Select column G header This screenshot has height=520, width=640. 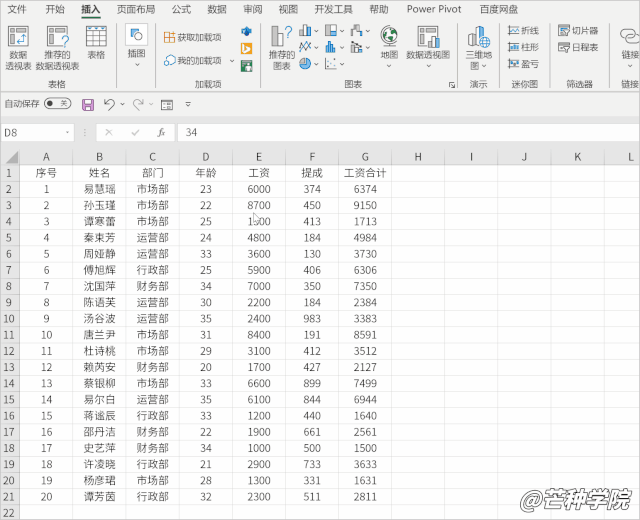365,157
